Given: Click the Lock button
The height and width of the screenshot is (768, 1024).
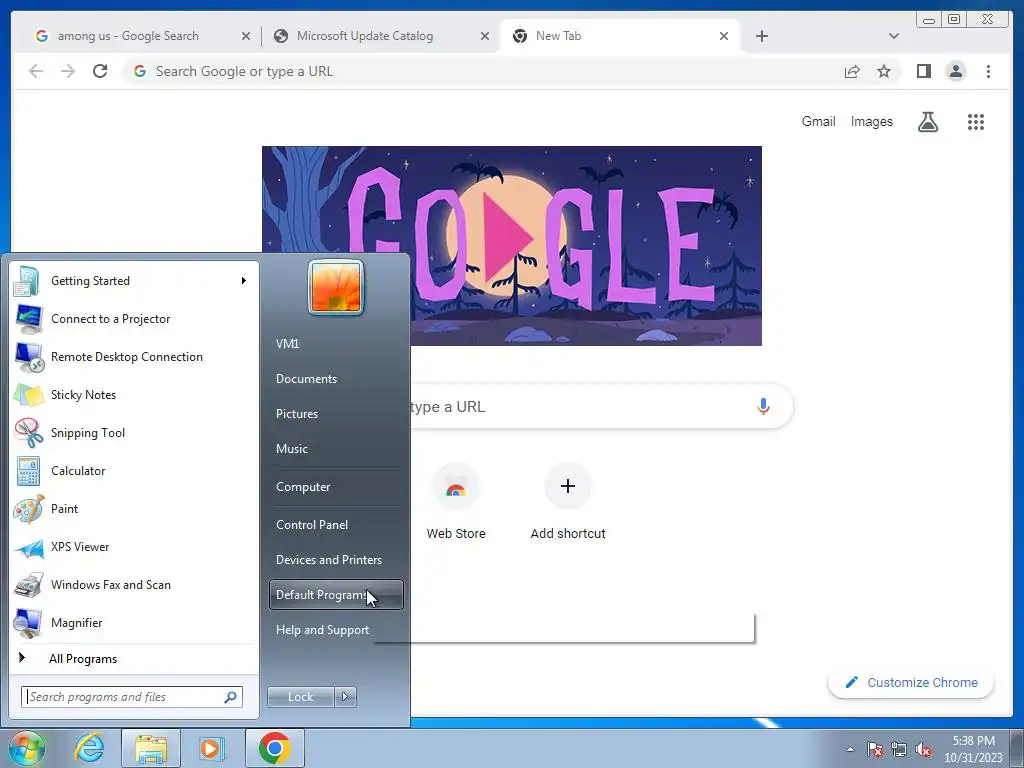Looking at the screenshot, I should (300, 697).
